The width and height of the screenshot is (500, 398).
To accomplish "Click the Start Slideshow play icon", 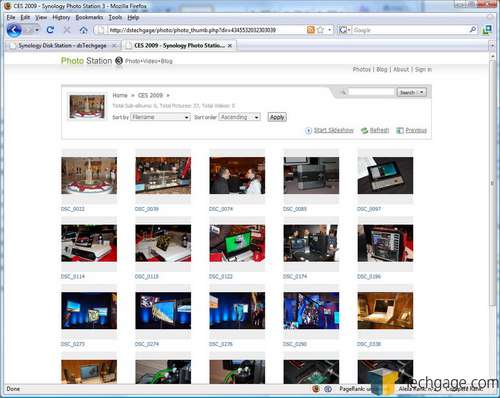I will [x=308, y=131].
